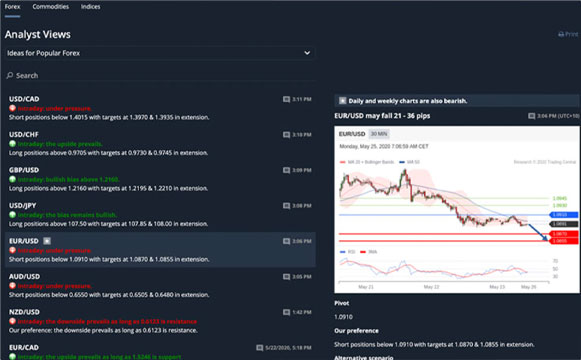This screenshot has height=360, width=581.
Task: Click the red down-arrow icon under USD/CAD
Action: tap(13, 108)
